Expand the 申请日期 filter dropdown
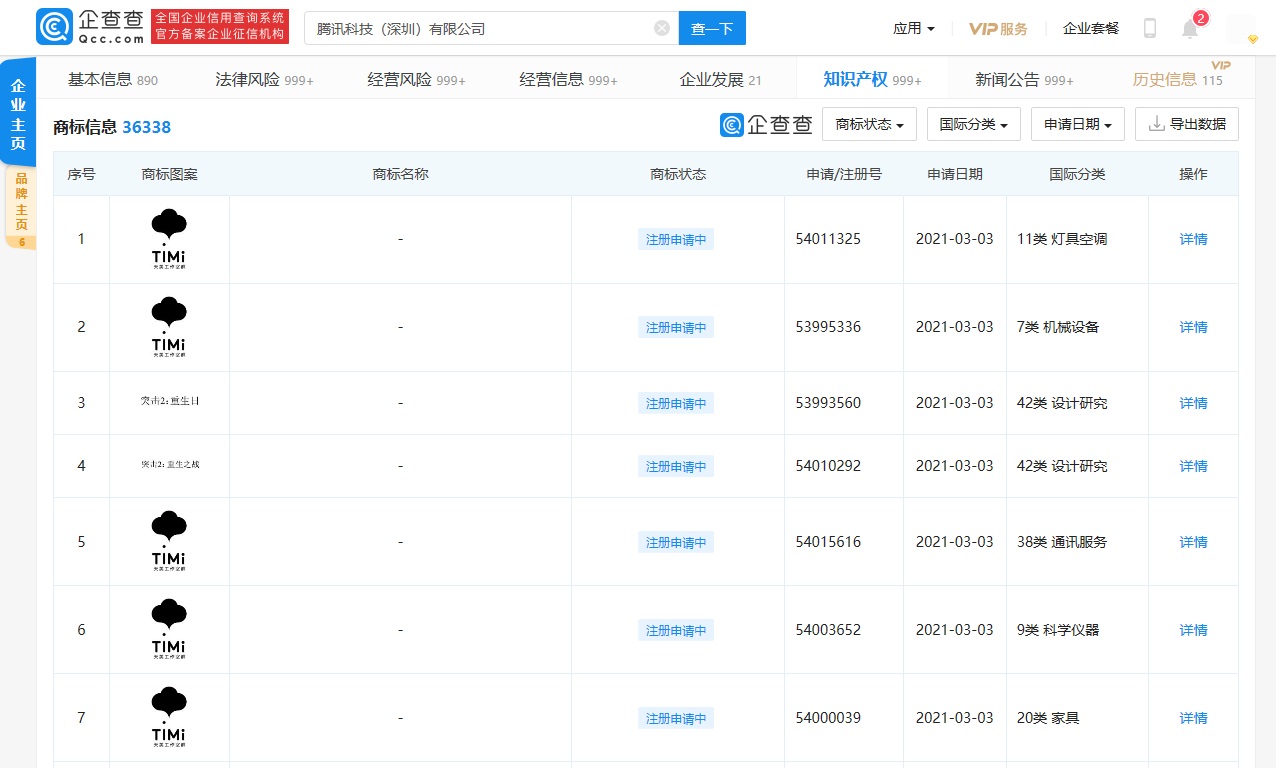 pyautogui.click(x=1077, y=124)
